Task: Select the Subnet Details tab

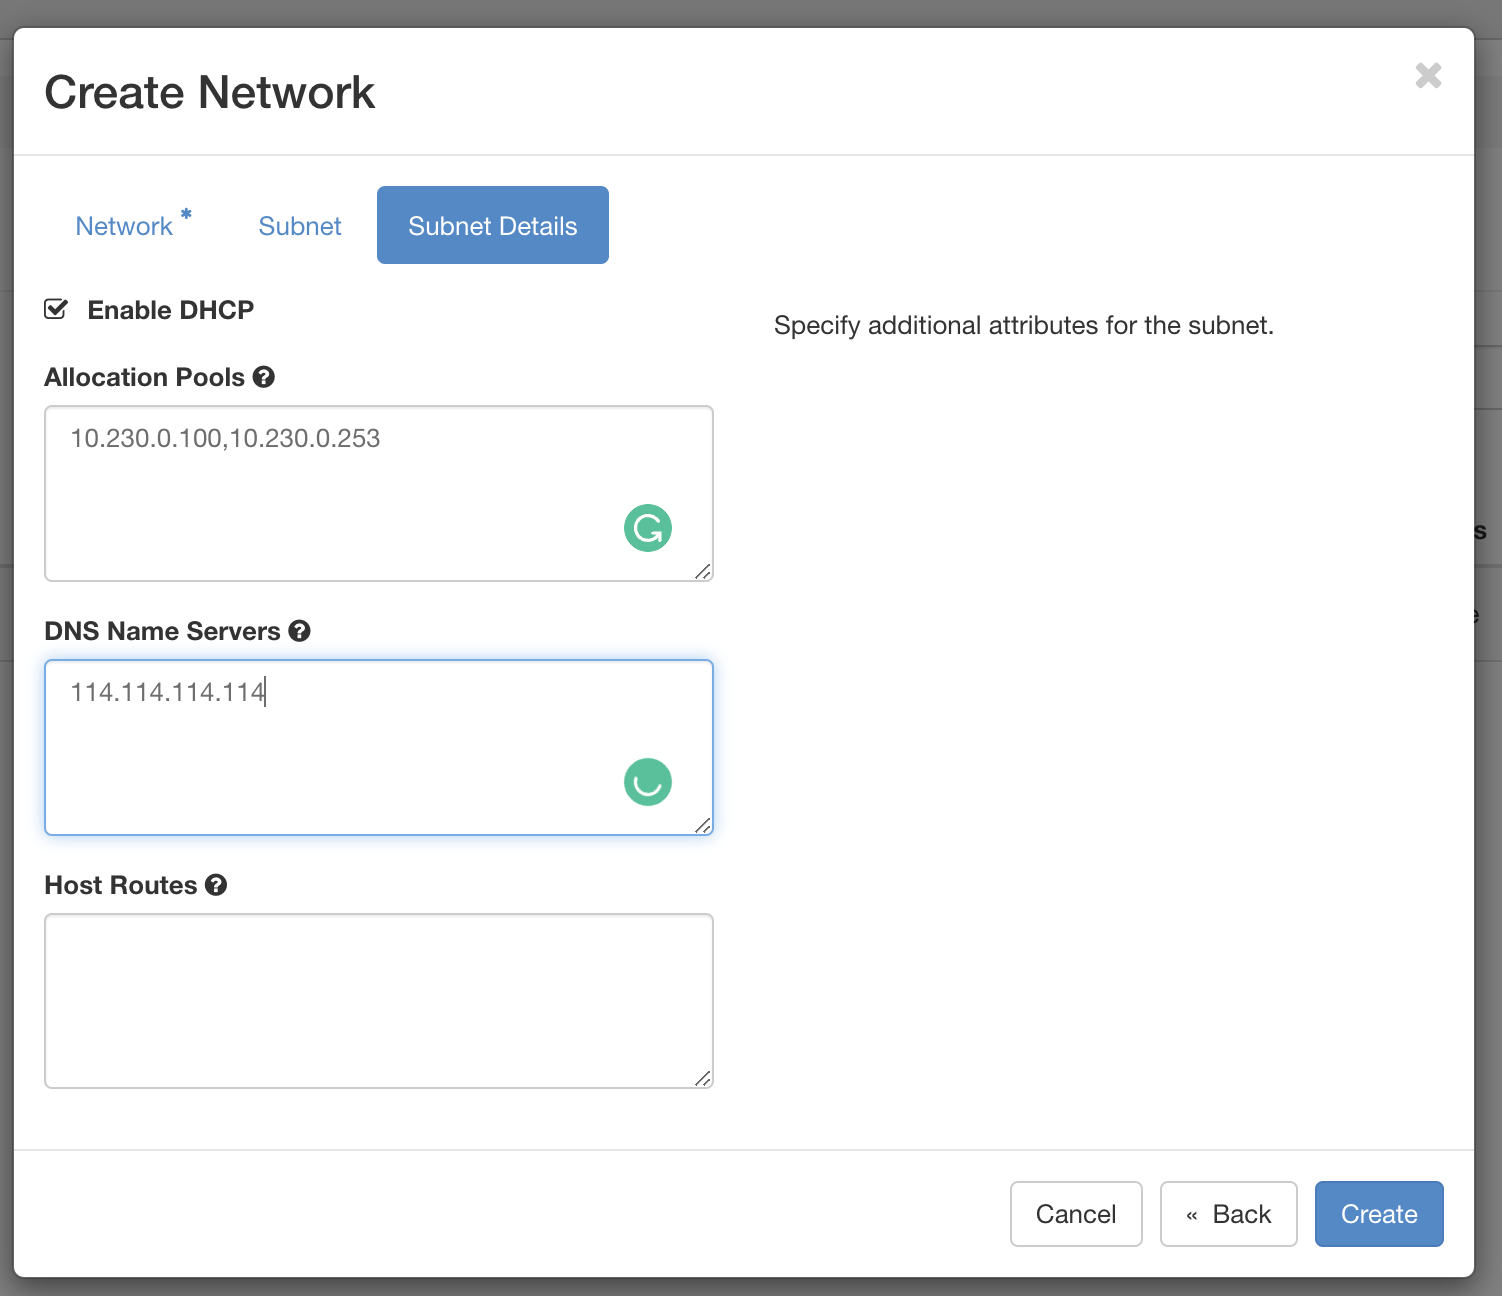Action: (x=492, y=225)
